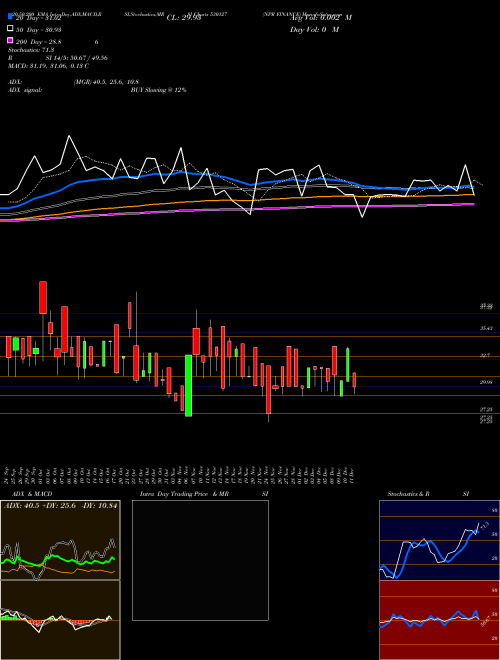Viewport: 500px width, 660px height.
Task: Click the 'ADX: 40.5 +DY: 25.6 -DY: 10.84' header
Action: (60, 505)
